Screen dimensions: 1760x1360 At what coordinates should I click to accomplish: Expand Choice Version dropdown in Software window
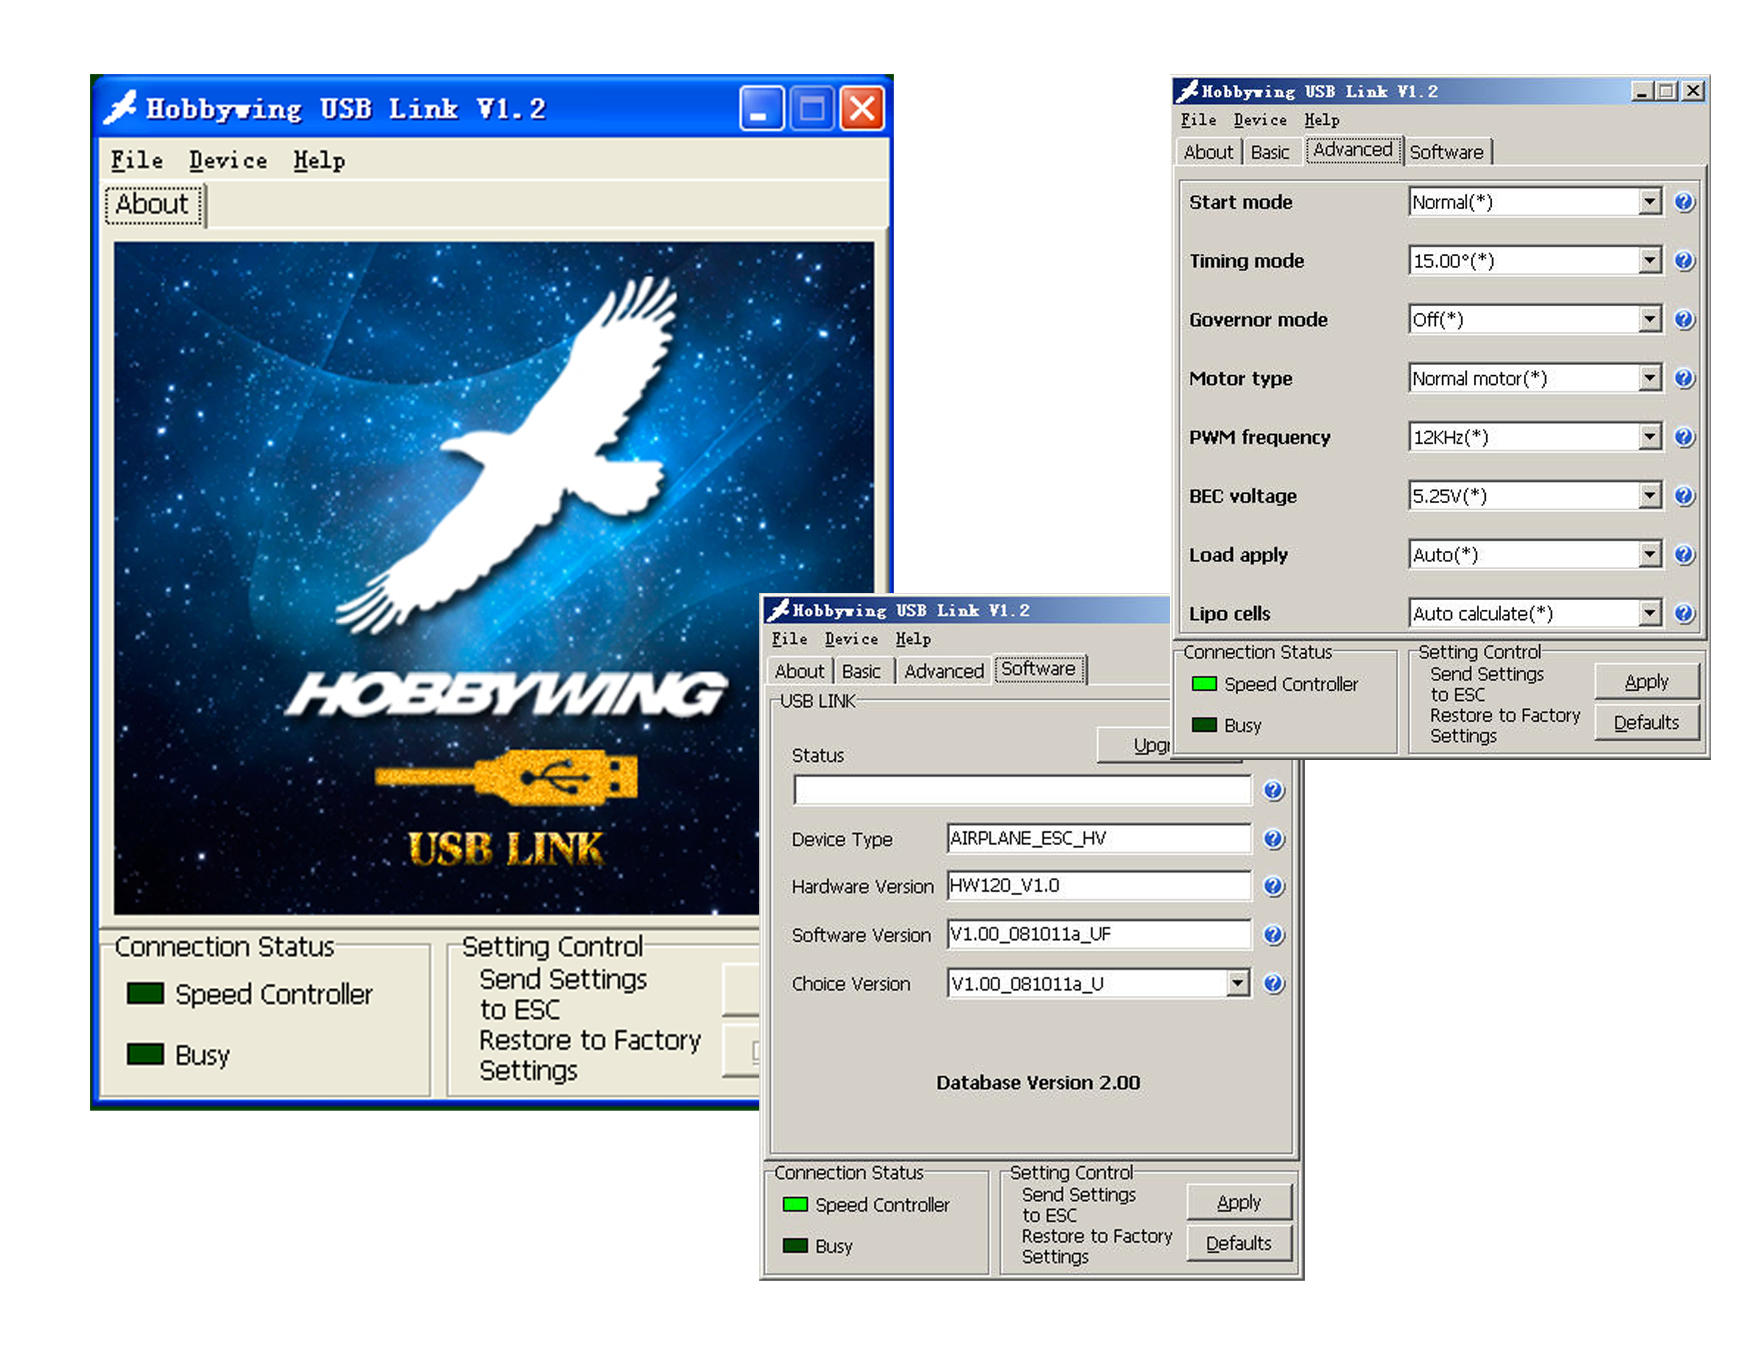(1238, 984)
